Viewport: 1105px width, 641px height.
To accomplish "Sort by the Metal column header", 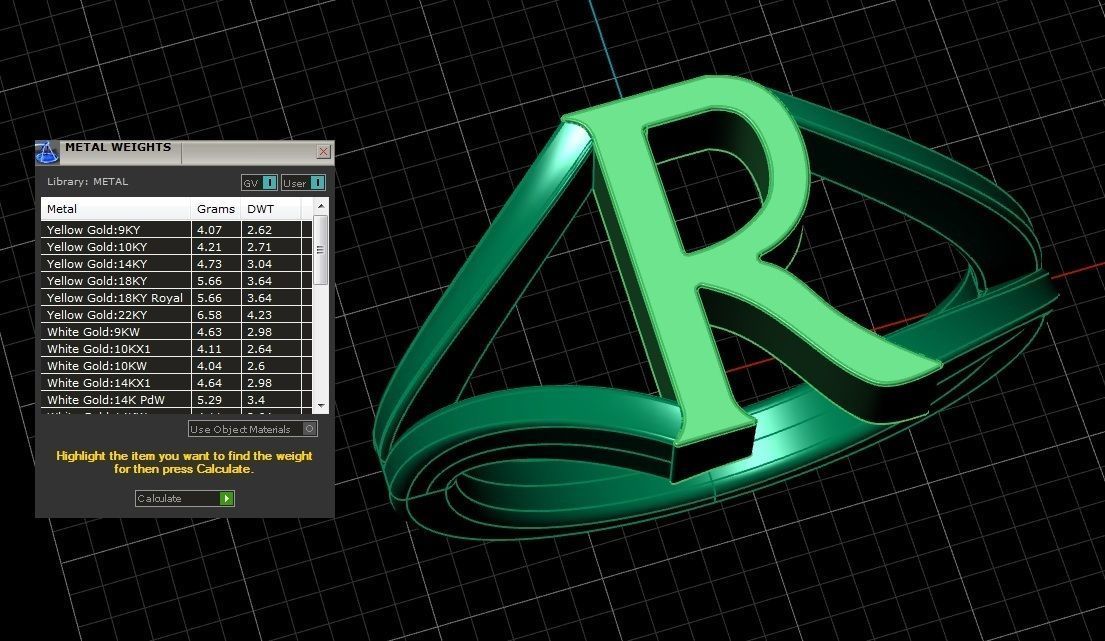I will pyautogui.click(x=115, y=209).
